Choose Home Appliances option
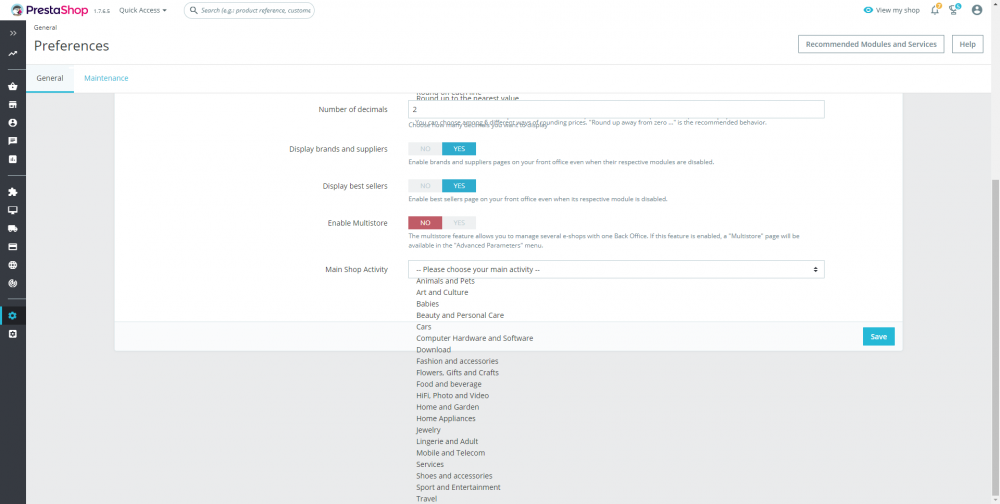 coord(446,419)
